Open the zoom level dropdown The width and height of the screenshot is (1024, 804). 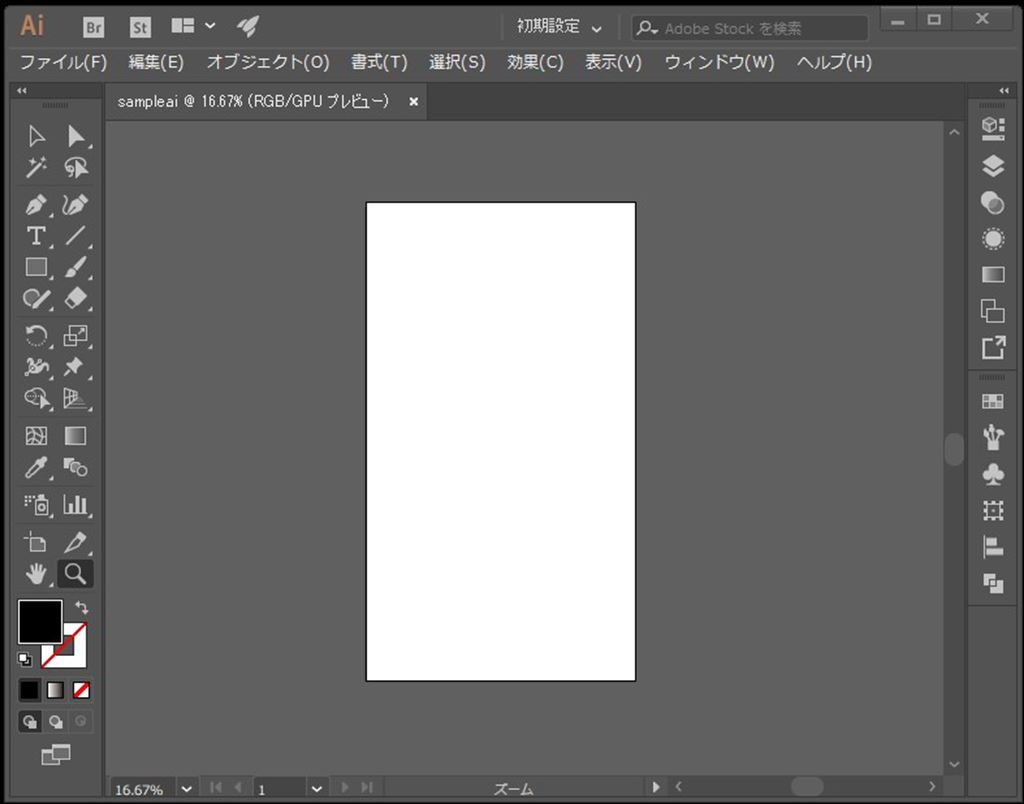186,789
